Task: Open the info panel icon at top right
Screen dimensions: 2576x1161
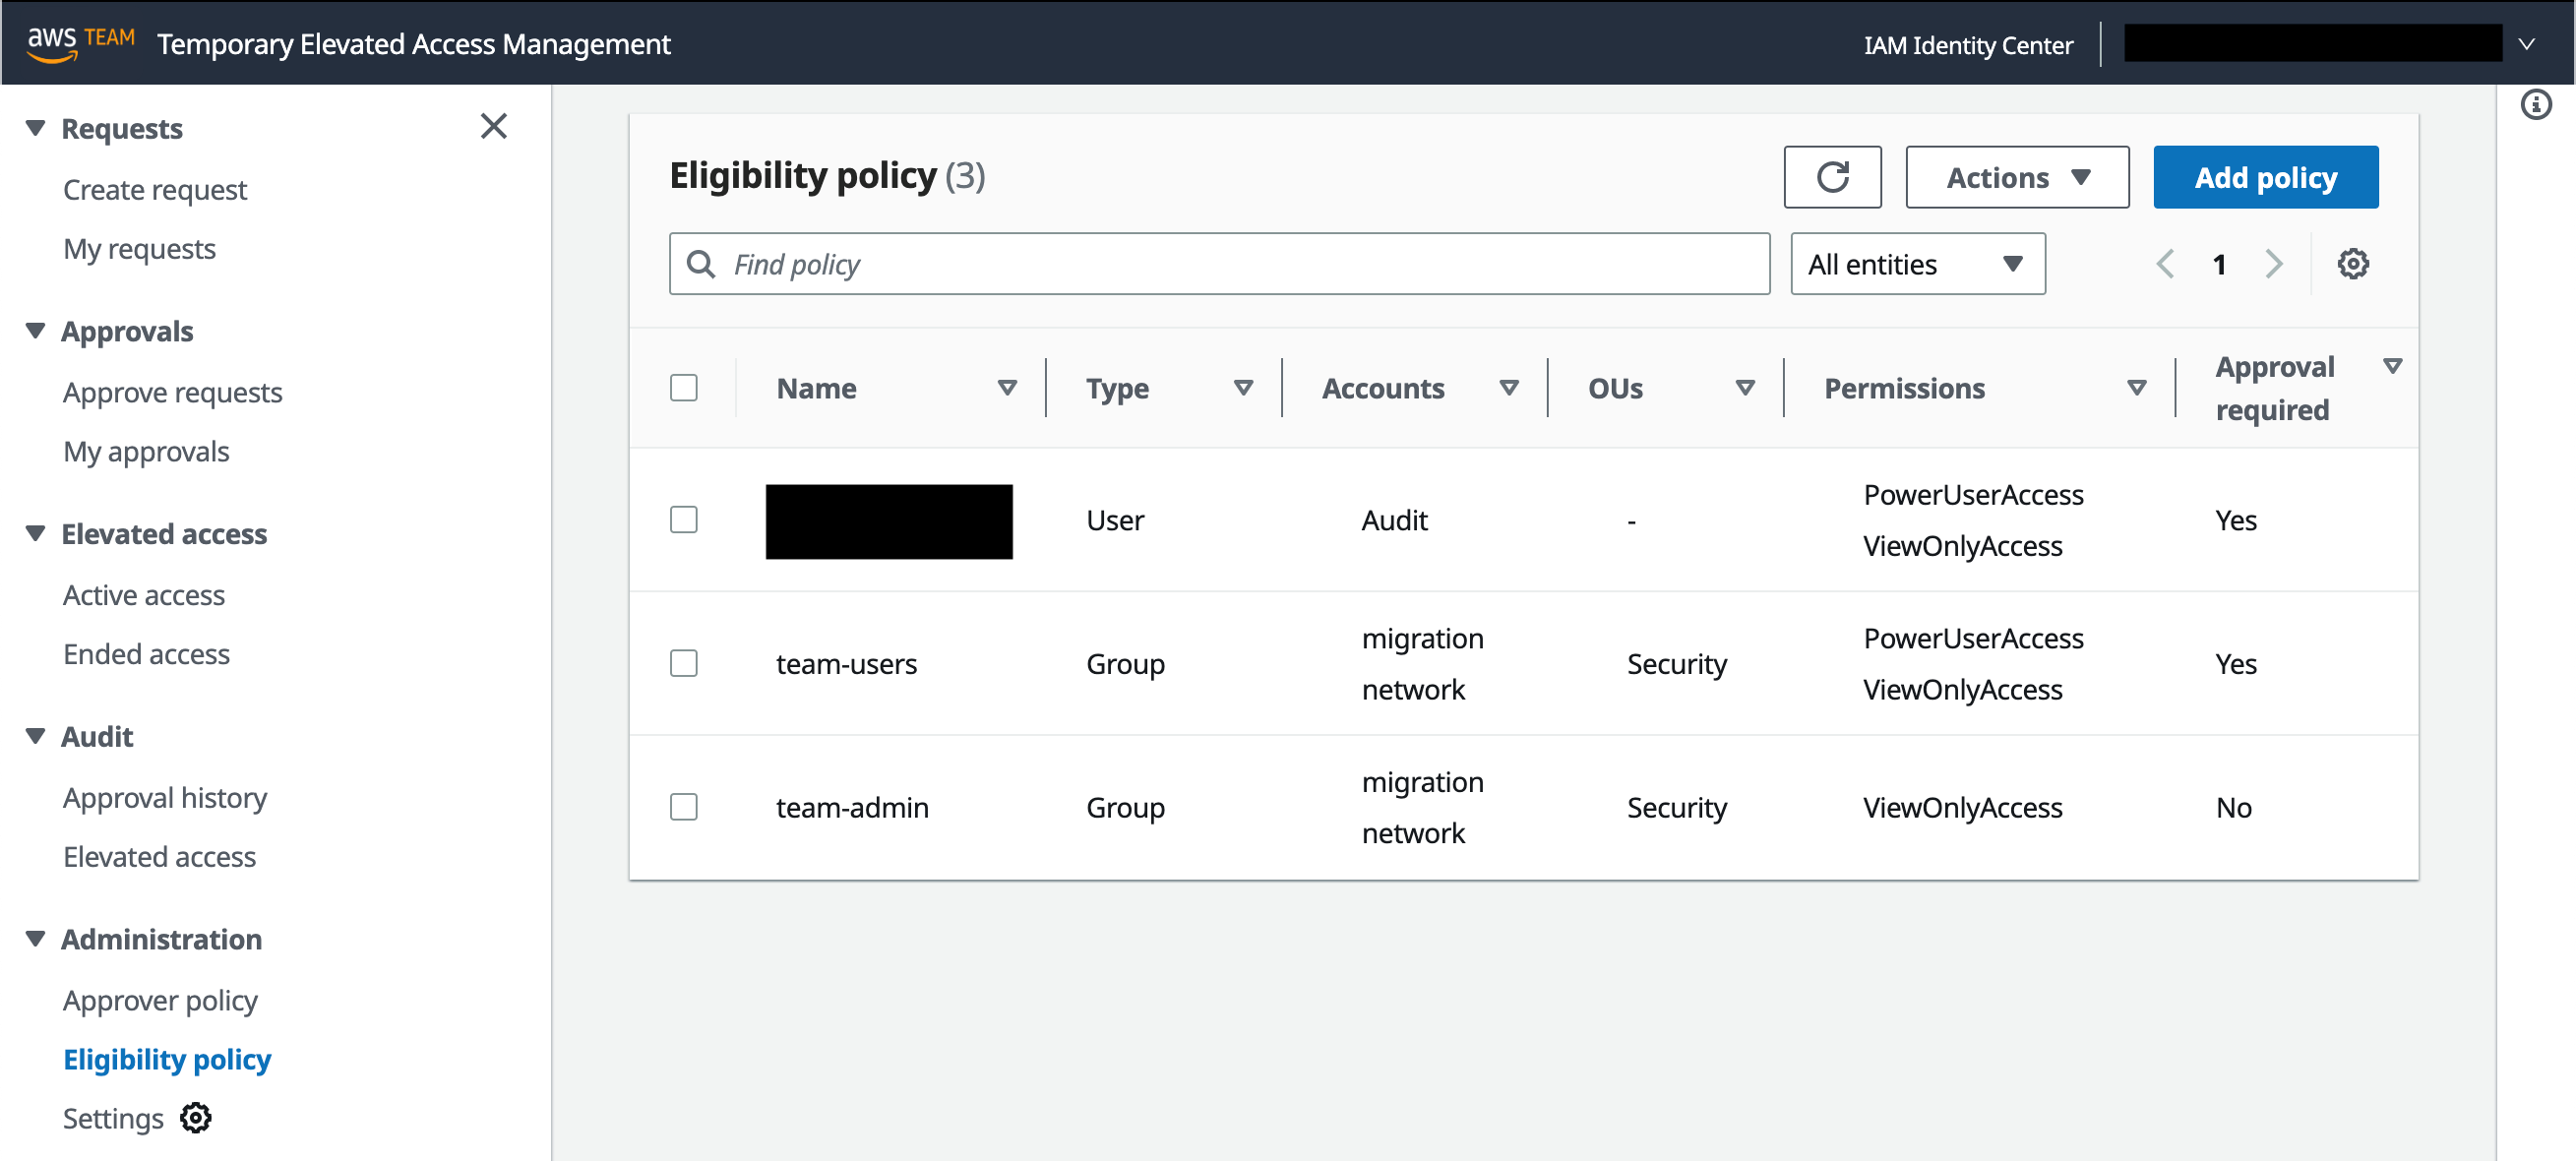Action: pos(2537,104)
